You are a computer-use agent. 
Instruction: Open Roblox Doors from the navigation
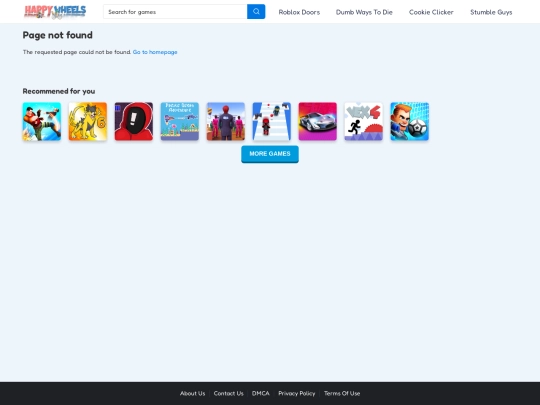[299, 12]
